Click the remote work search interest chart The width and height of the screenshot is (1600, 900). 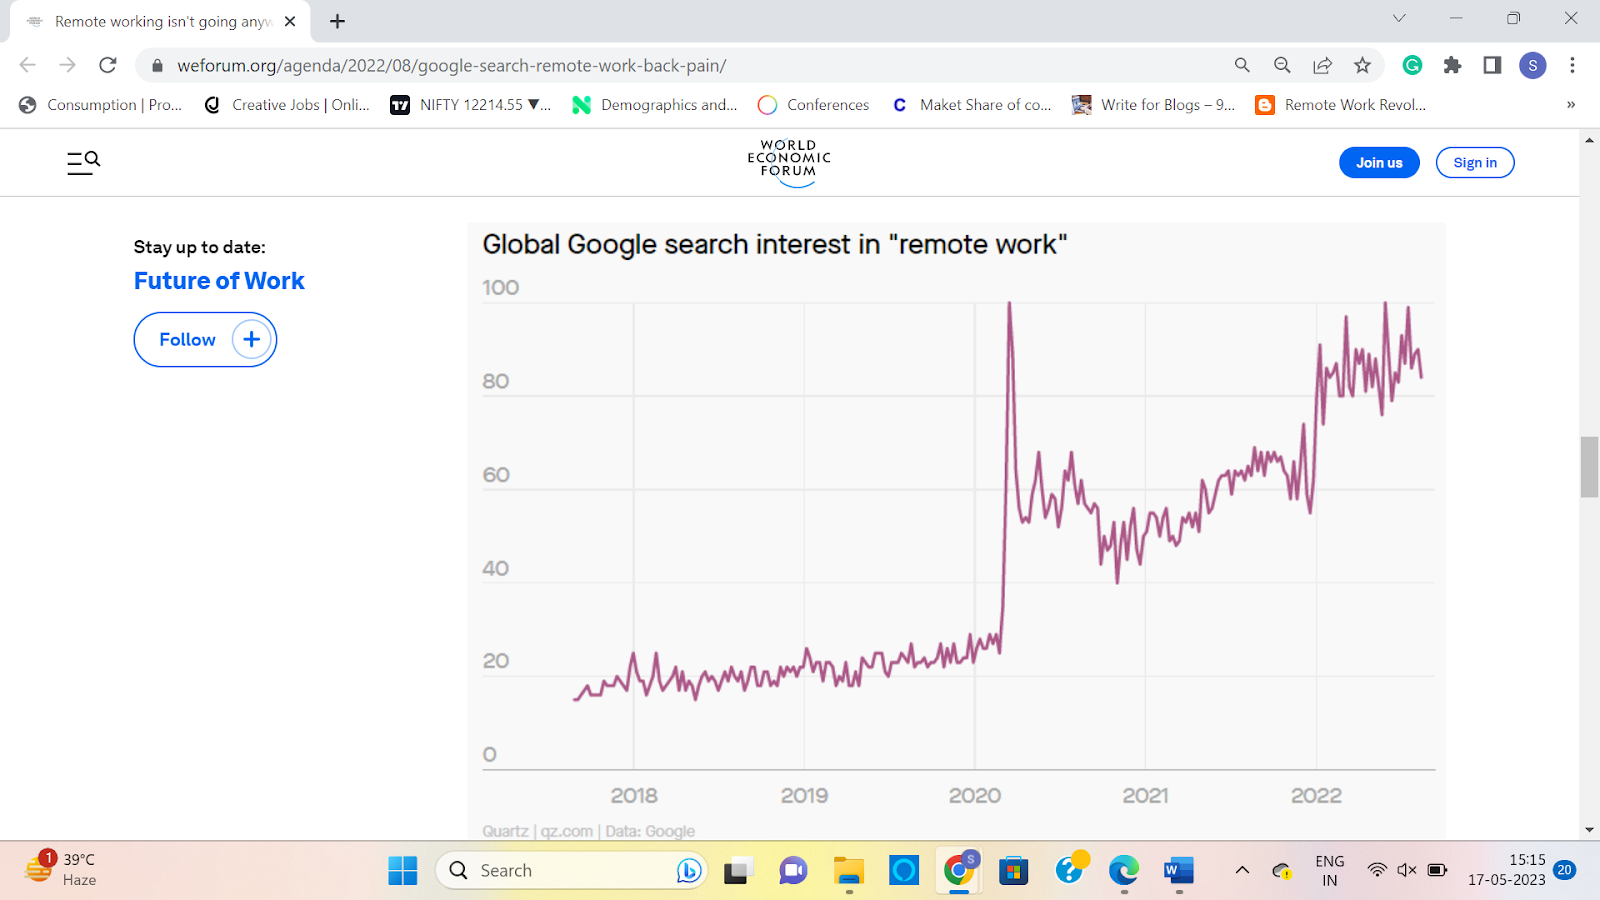click(x=957, y=530)
